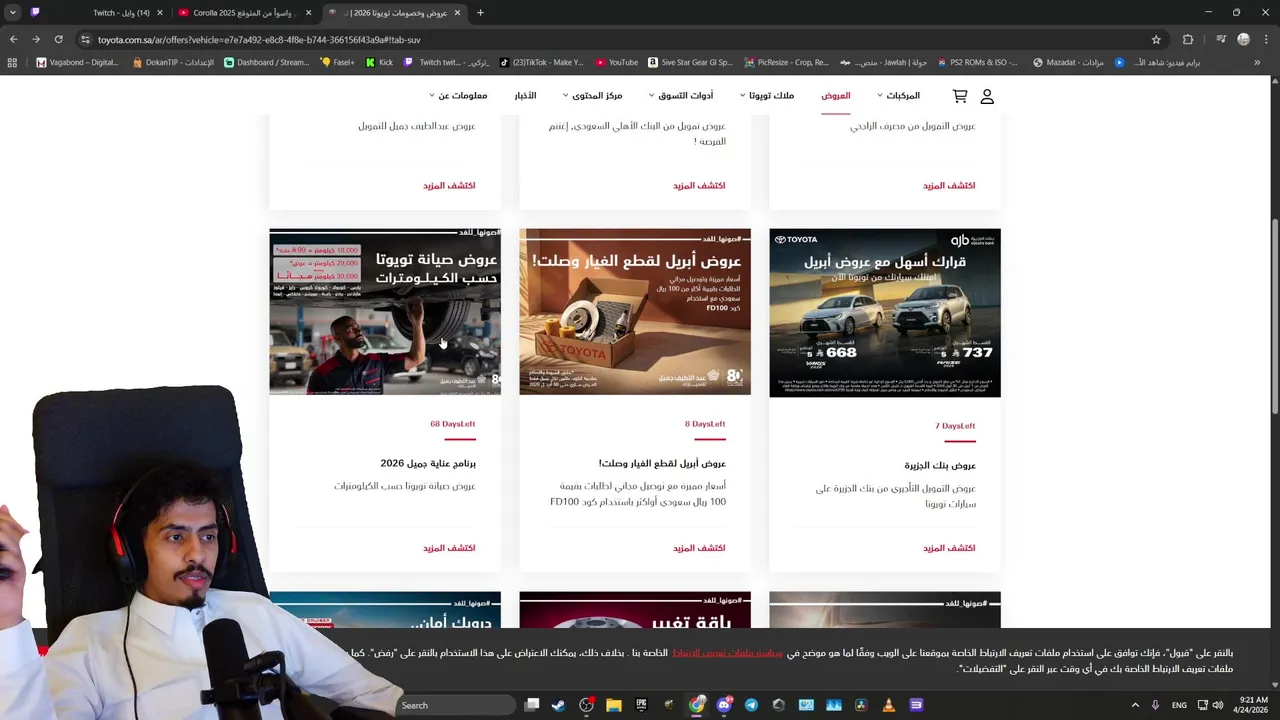
Task: Expand the ملاك تويوتا navigation dropdown
Action: 767,96
